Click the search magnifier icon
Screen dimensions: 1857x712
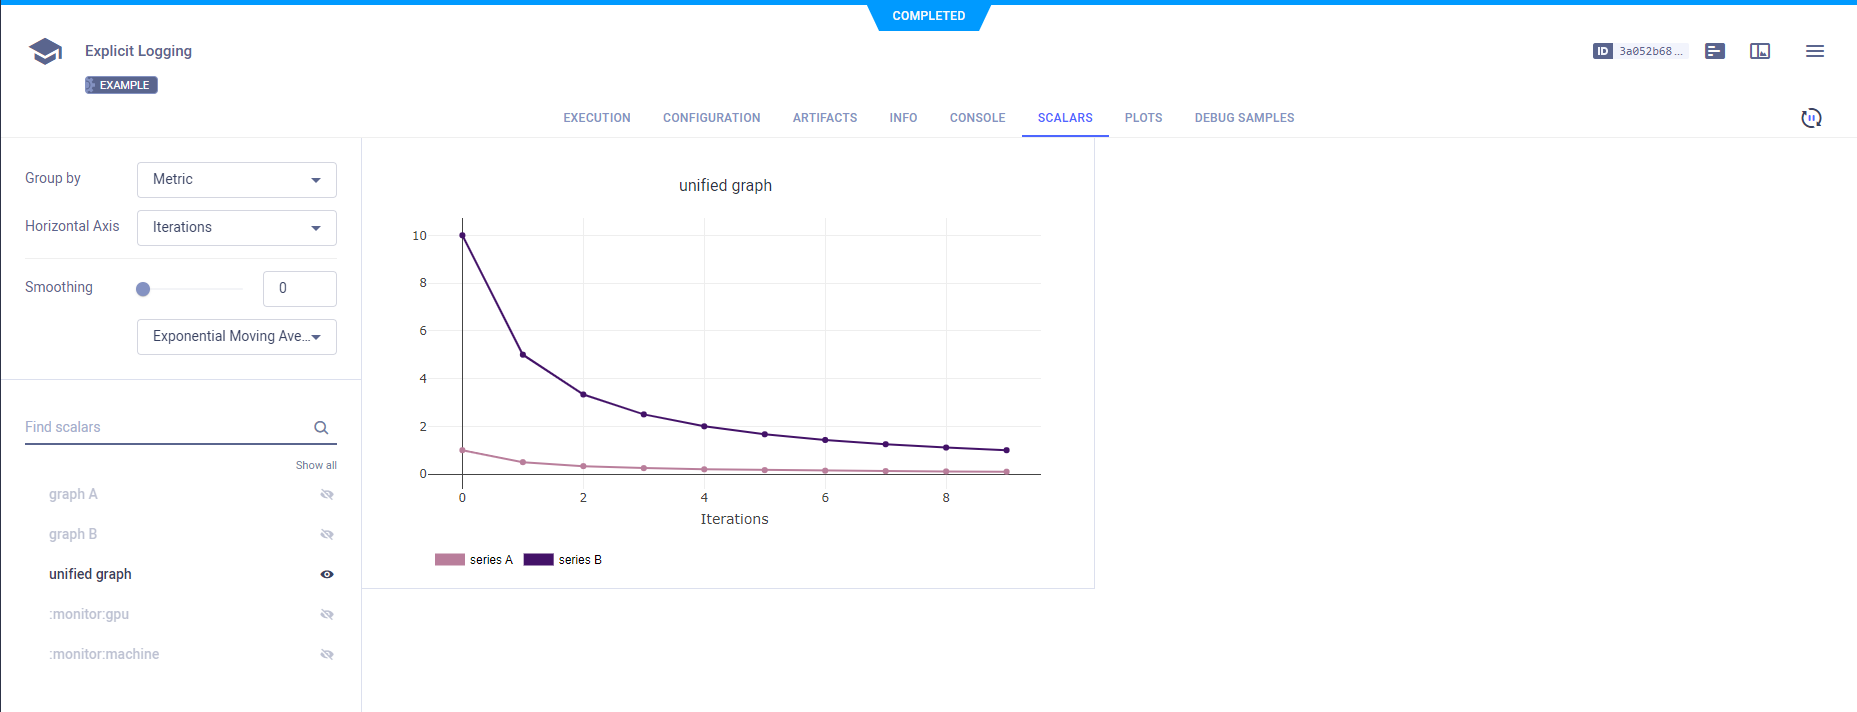[321, 428]
